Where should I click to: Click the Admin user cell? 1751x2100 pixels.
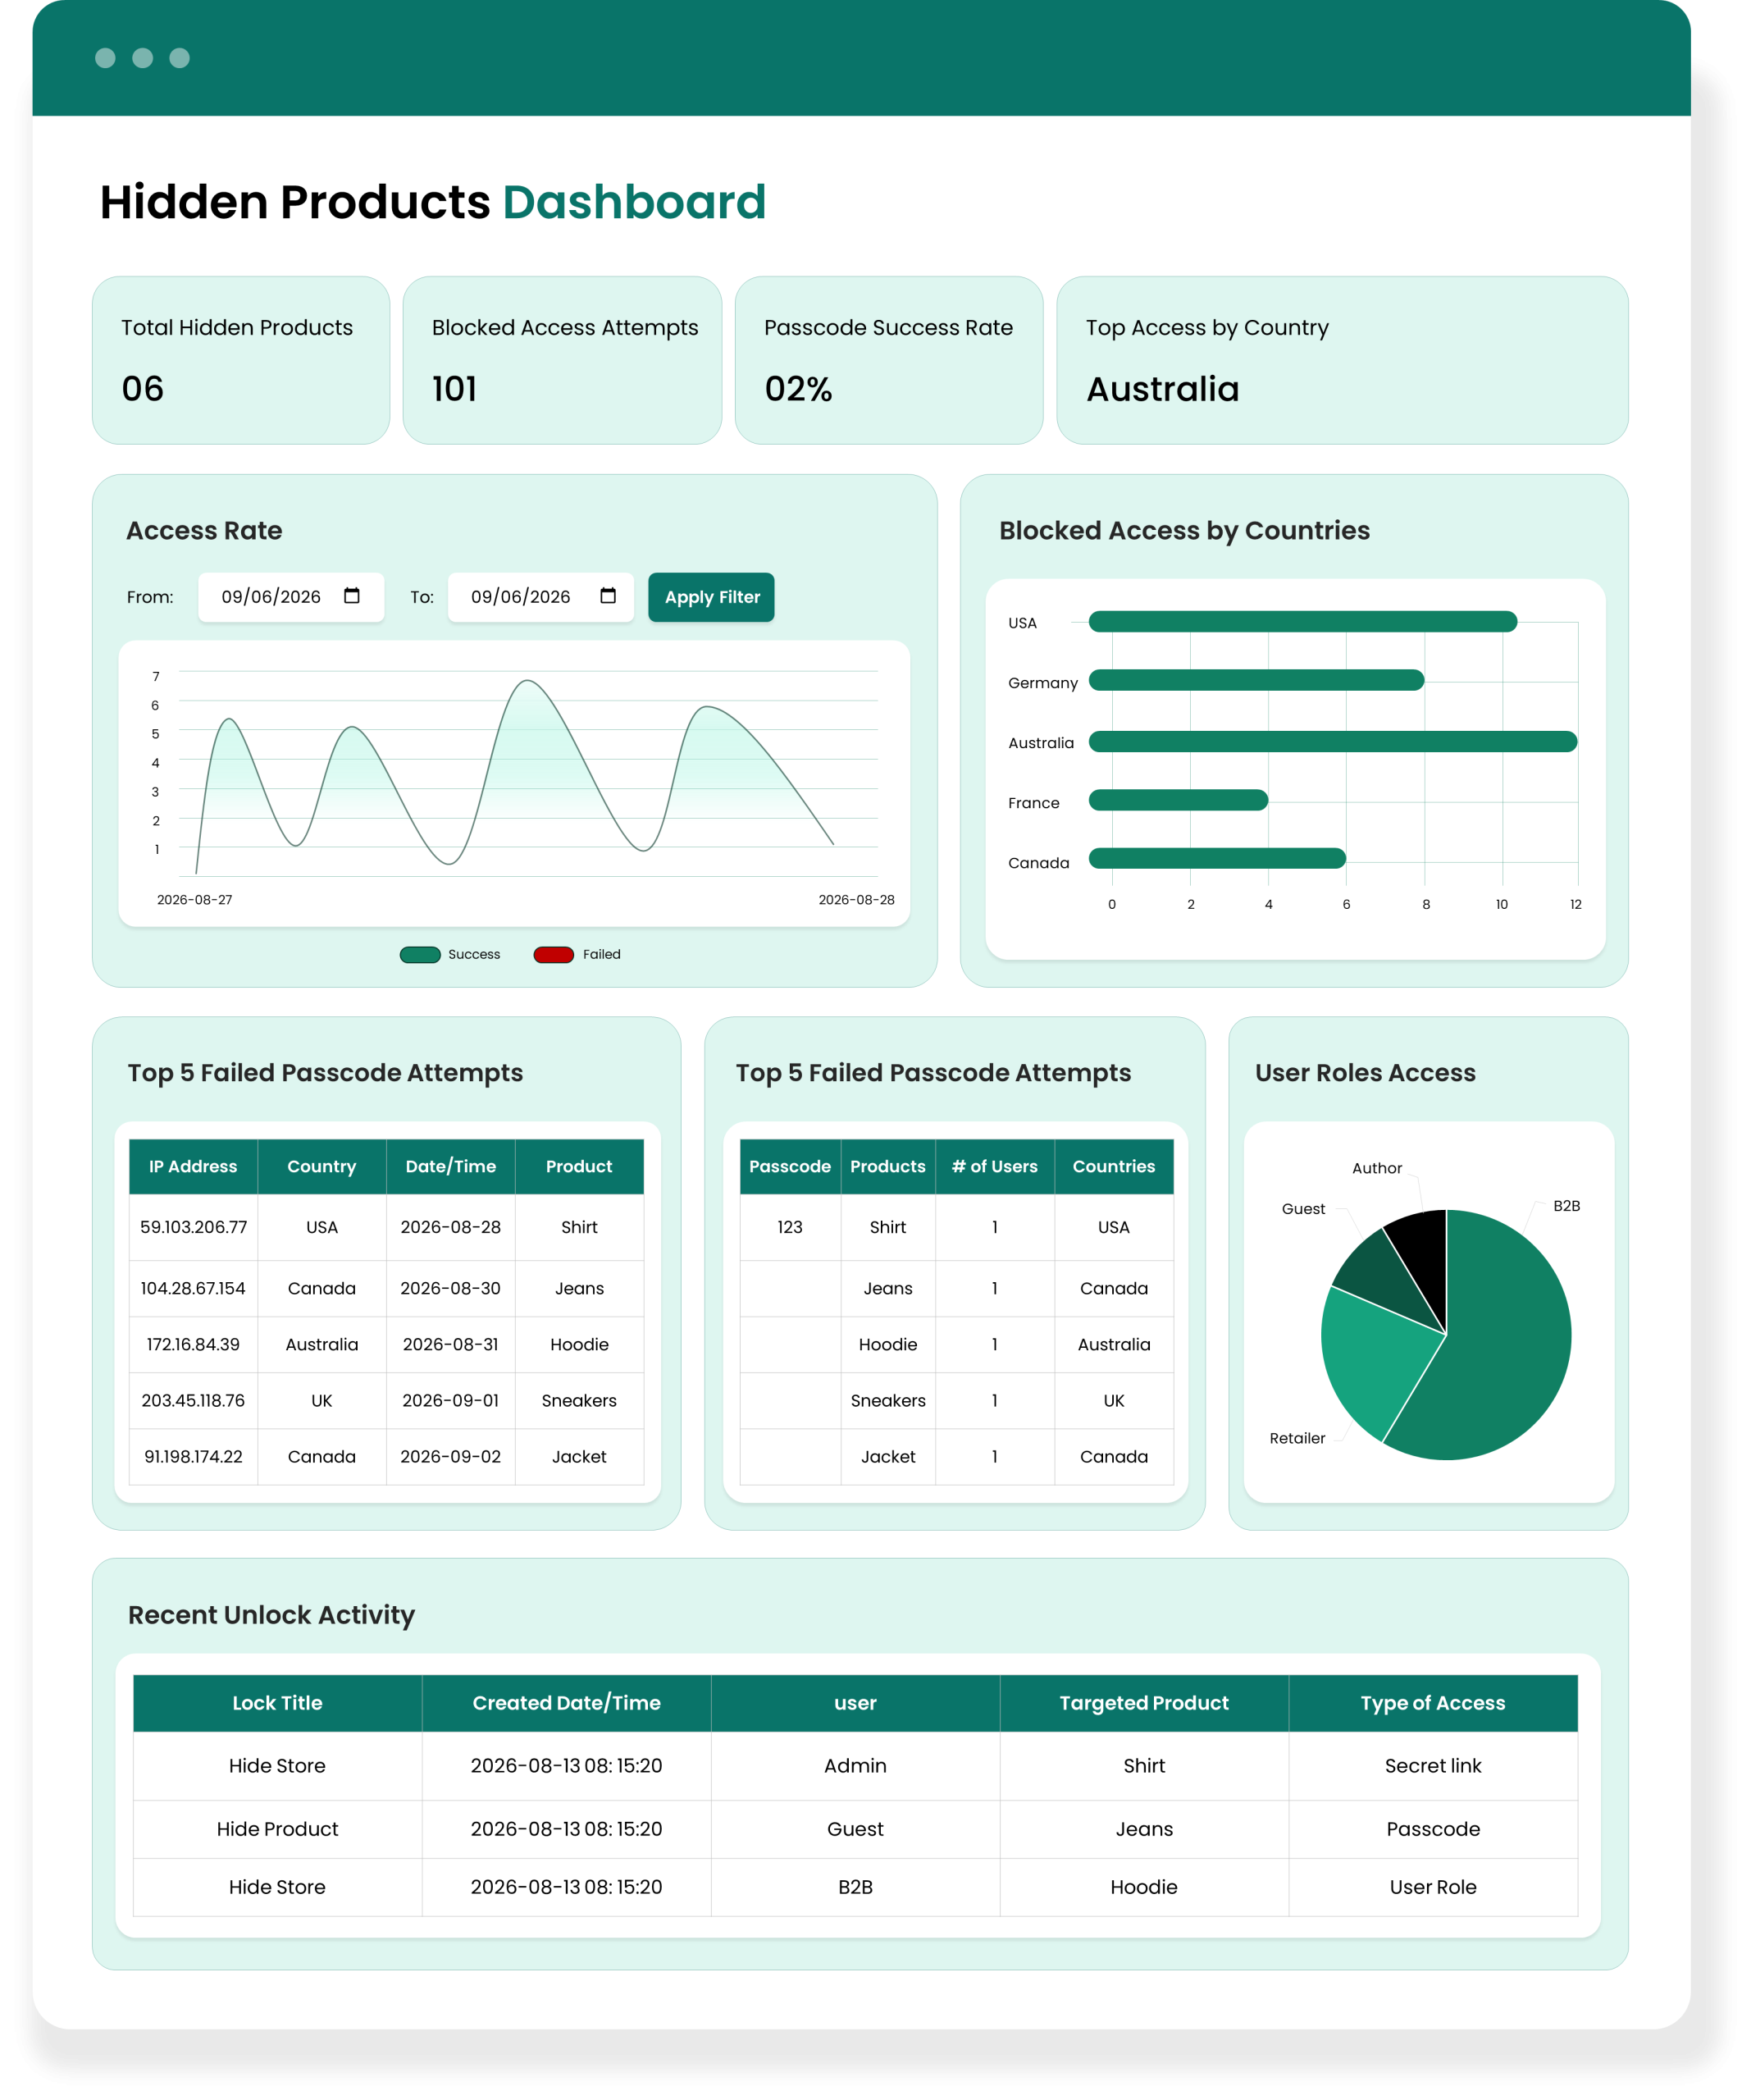click(855, 1766)
